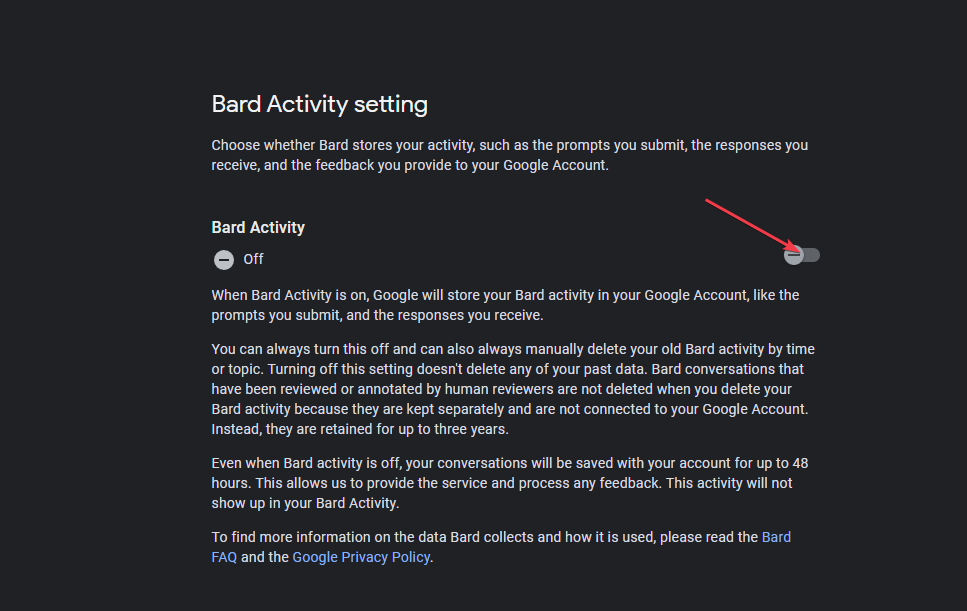
Task: Click the "Off" status text
Action: point(253,259)
